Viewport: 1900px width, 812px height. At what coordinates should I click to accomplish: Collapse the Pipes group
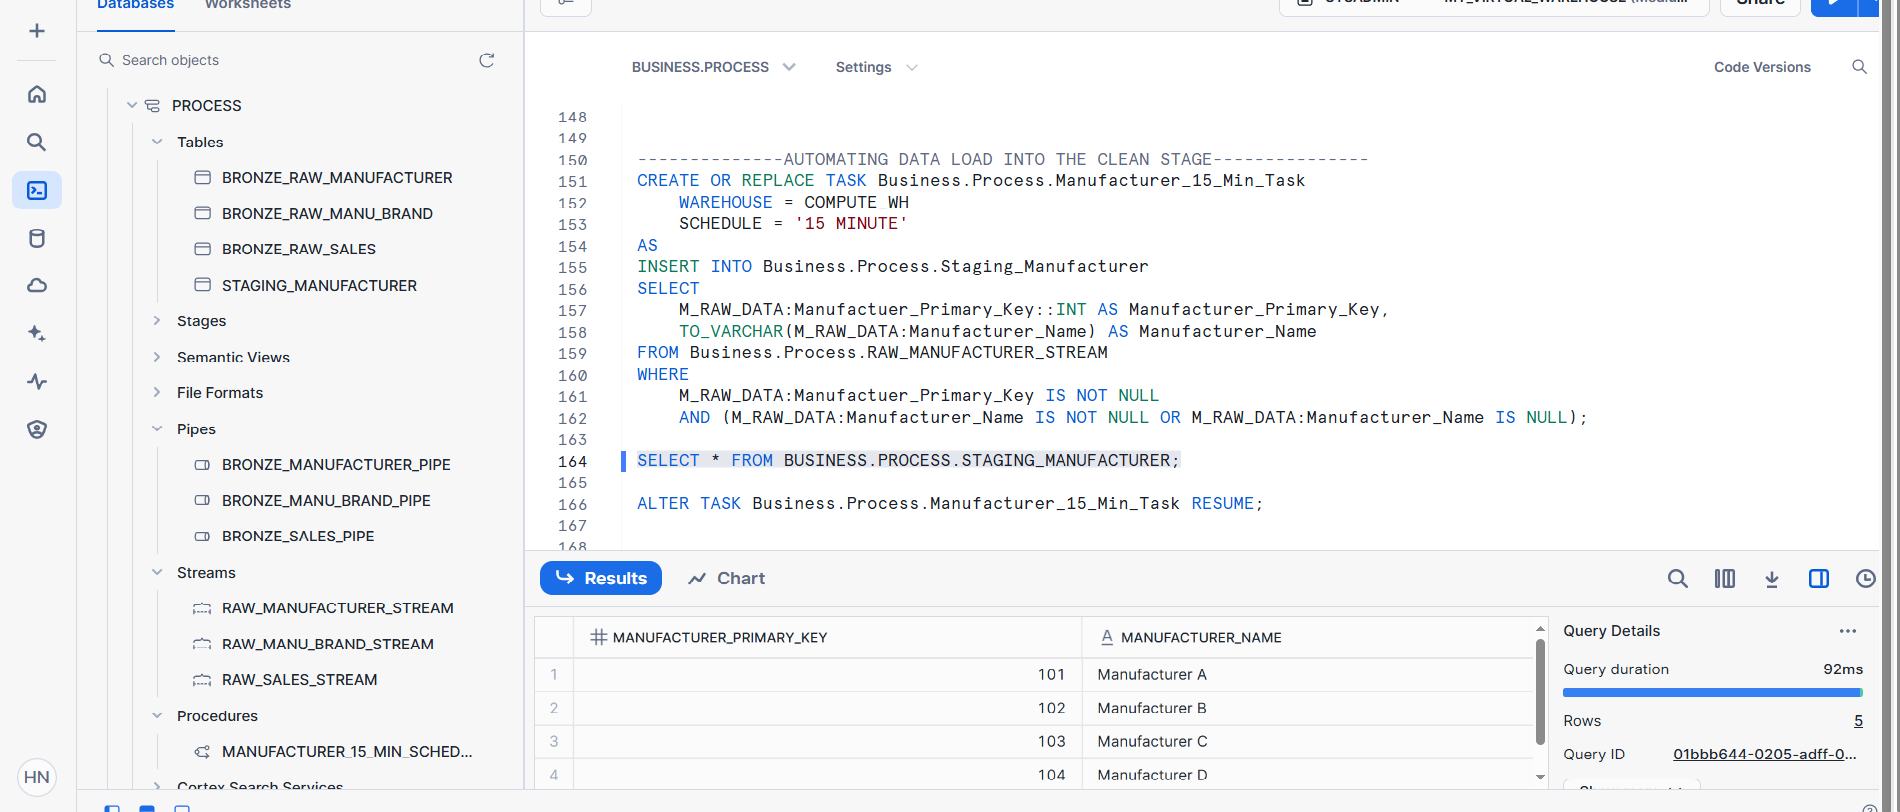pyautogui.click(x=157, y=429)
